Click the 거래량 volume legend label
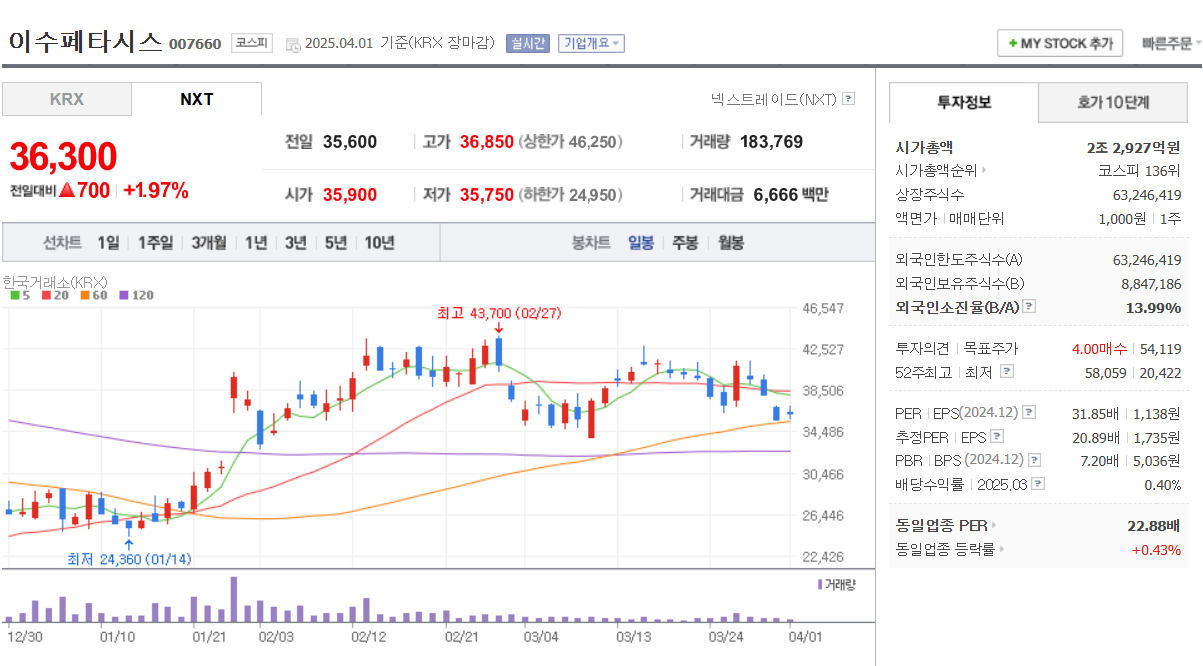 tap(837, 584)
